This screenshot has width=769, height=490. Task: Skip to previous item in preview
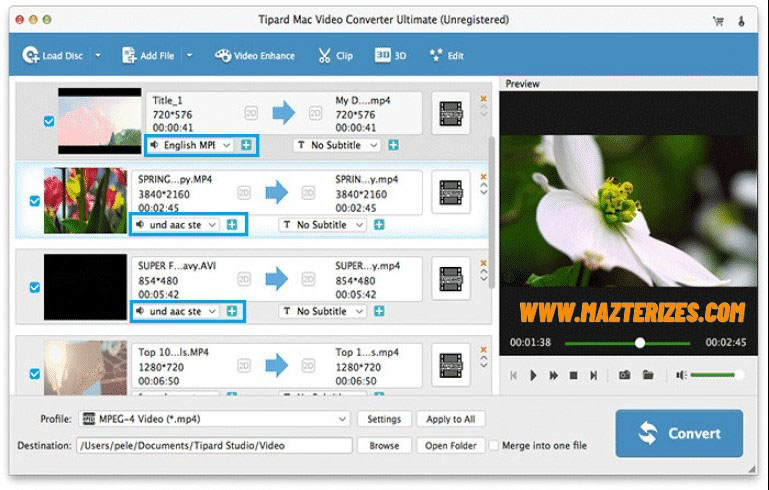513,375
